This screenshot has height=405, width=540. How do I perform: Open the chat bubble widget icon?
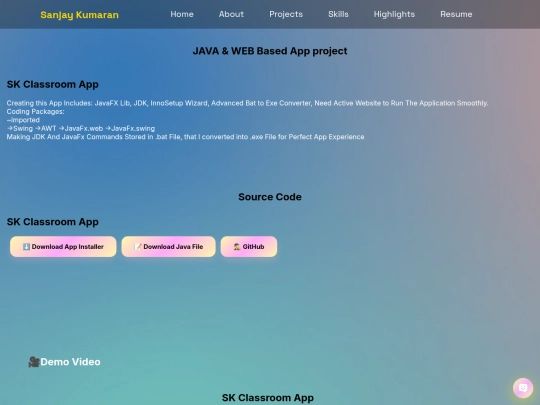(523, 388)
